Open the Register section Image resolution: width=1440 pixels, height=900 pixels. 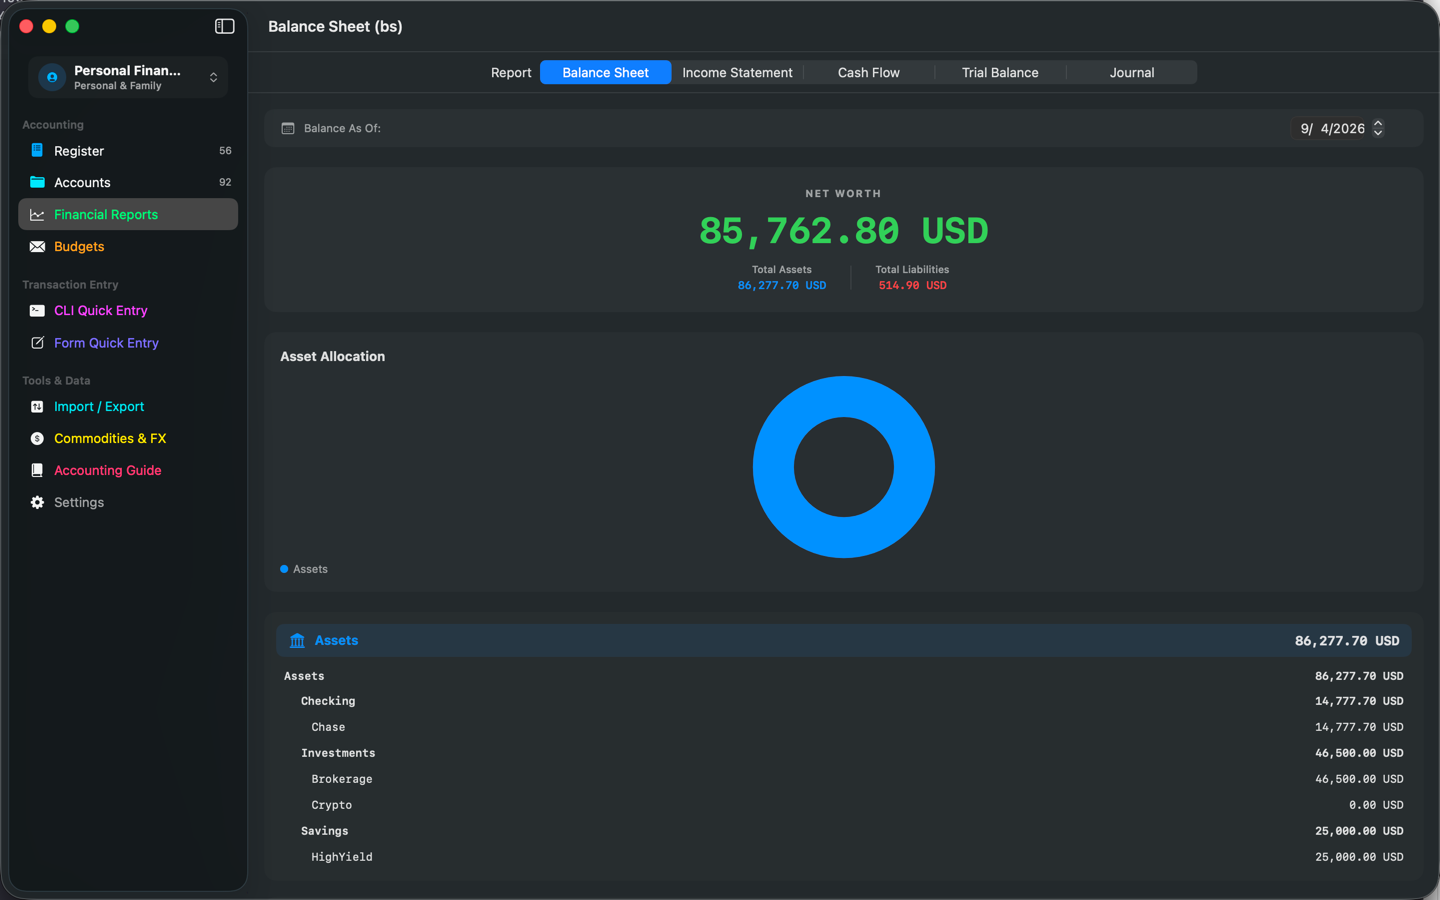click(128, 151)
